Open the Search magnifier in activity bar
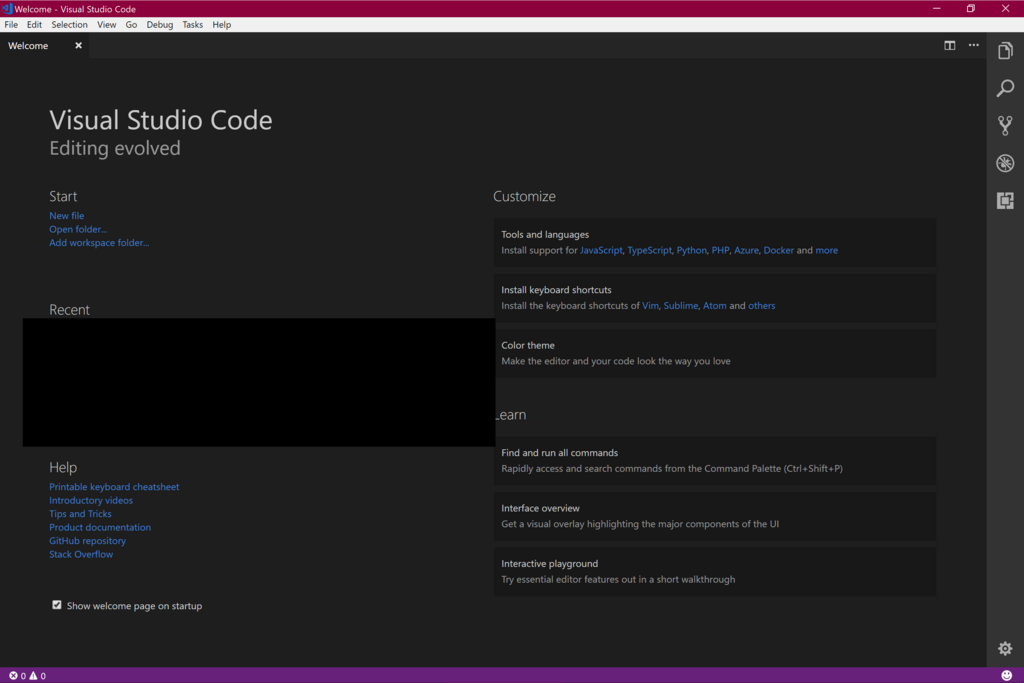The height and width of the screenshot is (683, 1024). tap(1005, 87)
